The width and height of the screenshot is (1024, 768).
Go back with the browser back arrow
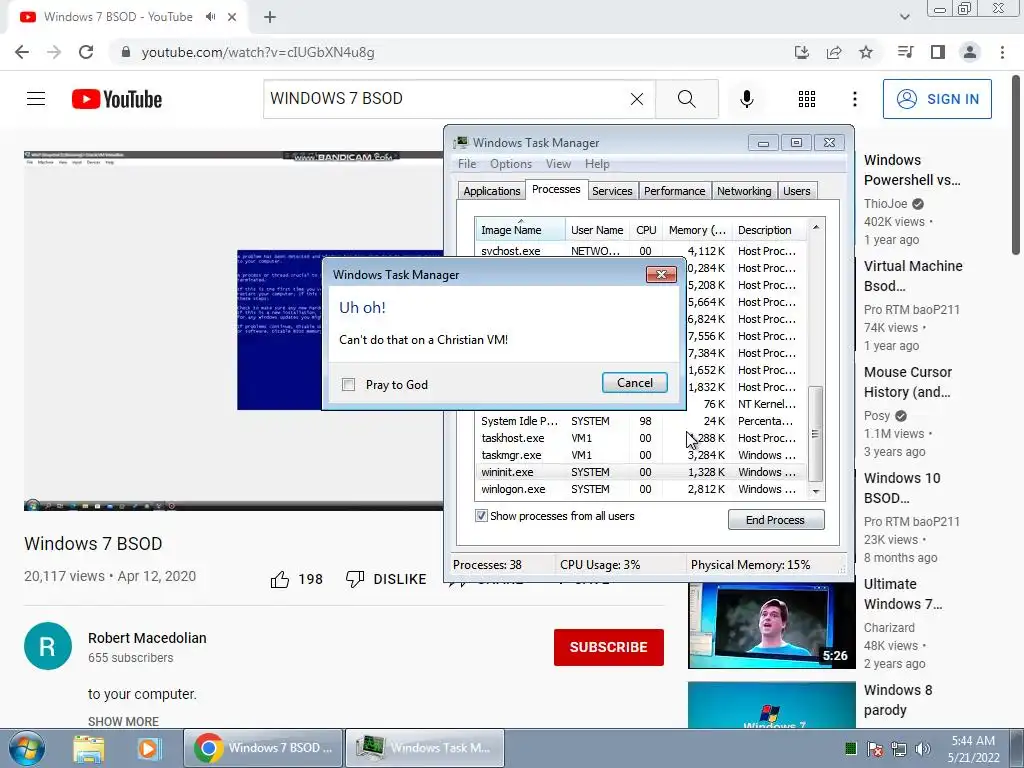[x=22, y=52]
